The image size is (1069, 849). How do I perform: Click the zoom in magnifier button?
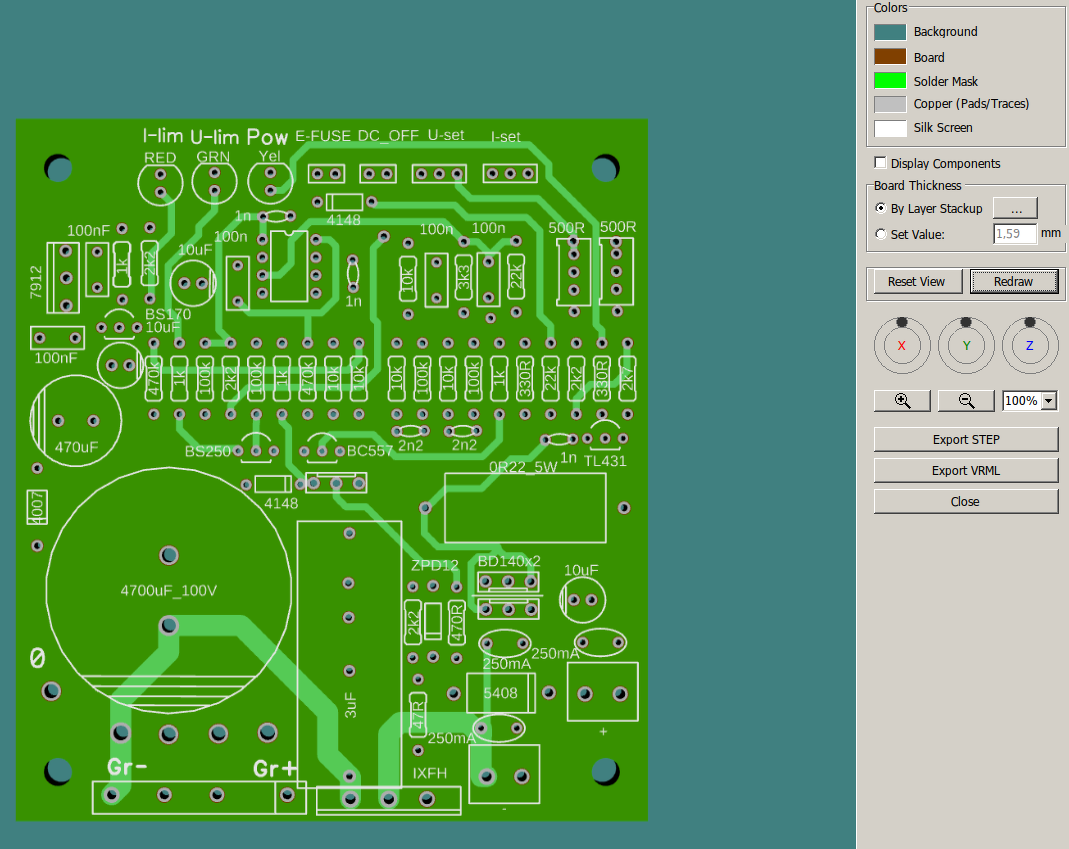902,400
